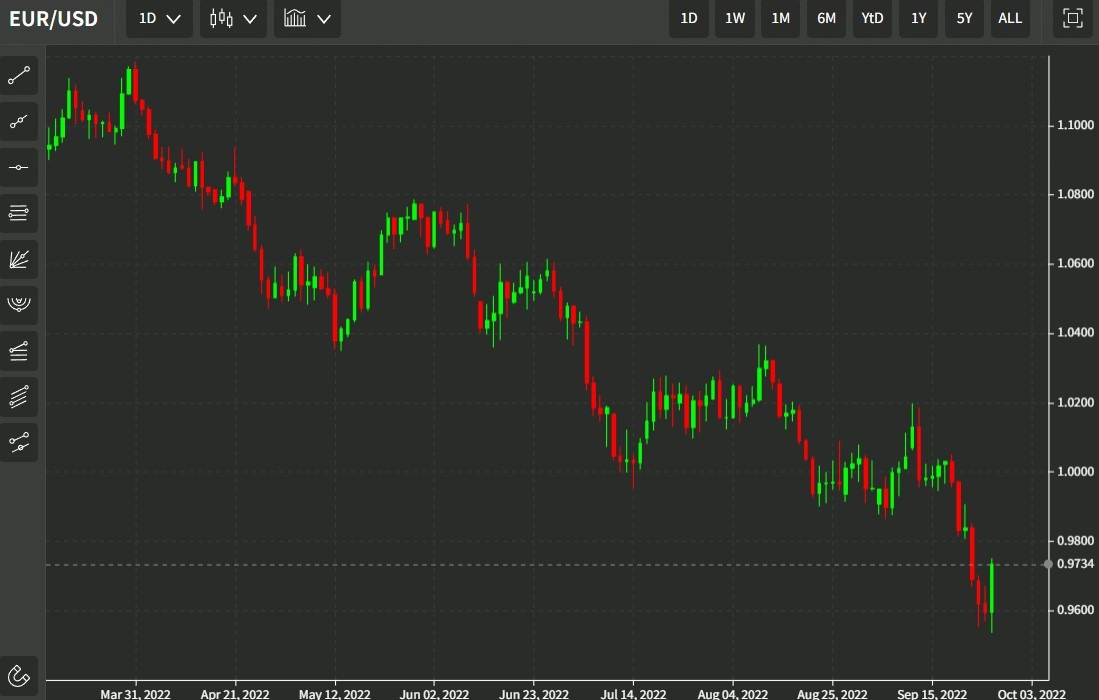Select the Fibonacci retracement tool
The image size is (1099, 700).
coord(19,351)
